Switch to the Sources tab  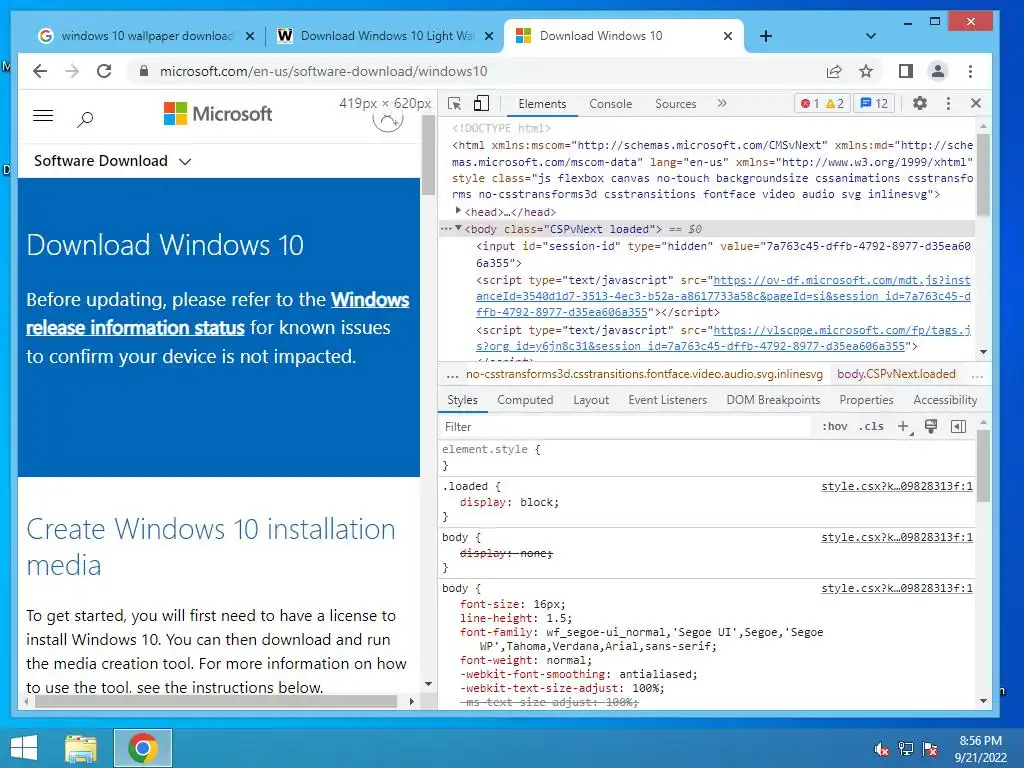click(675, 104)
